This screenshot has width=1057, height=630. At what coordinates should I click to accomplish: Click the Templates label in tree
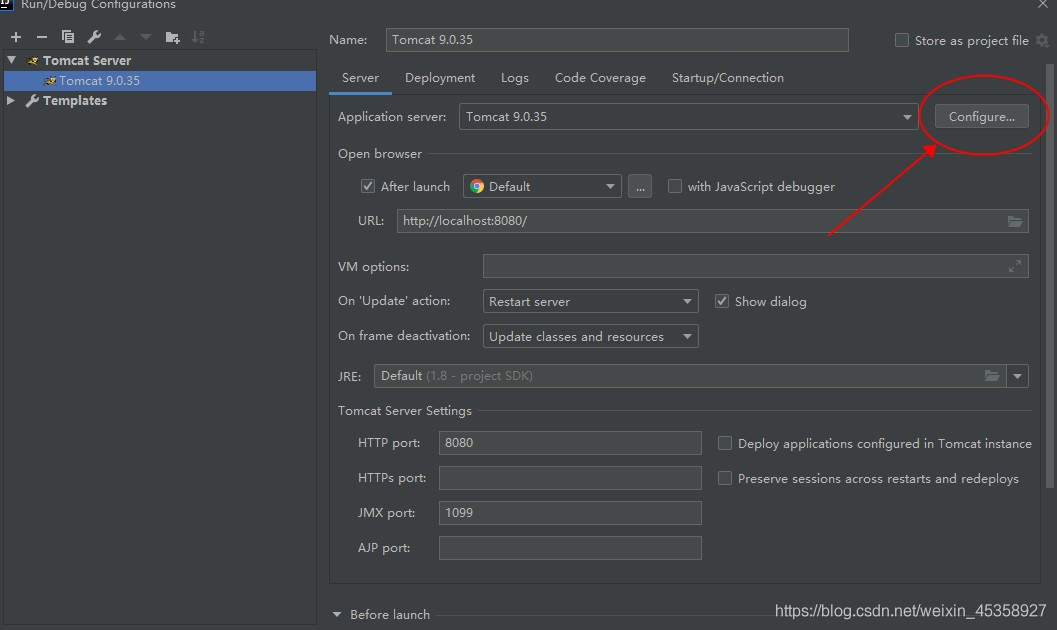[x=75, y=100]
